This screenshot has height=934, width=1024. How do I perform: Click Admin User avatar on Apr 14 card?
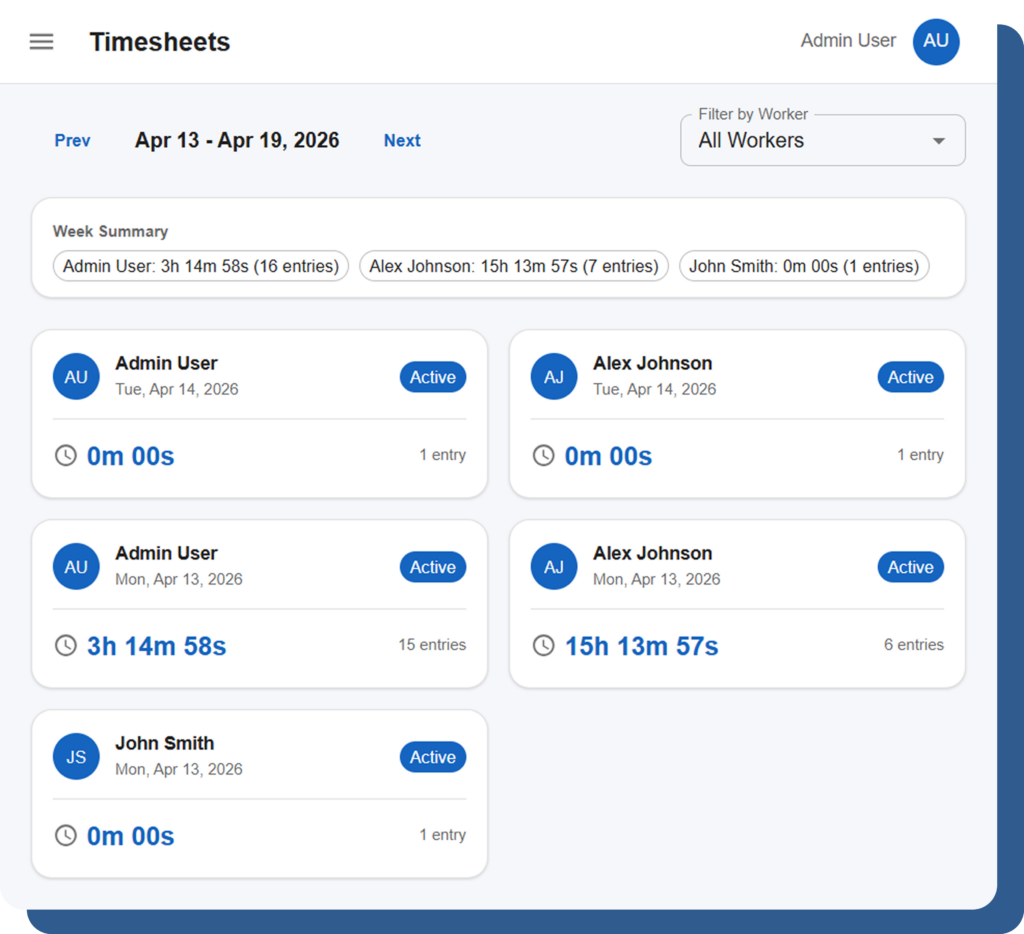pos(76,377)
